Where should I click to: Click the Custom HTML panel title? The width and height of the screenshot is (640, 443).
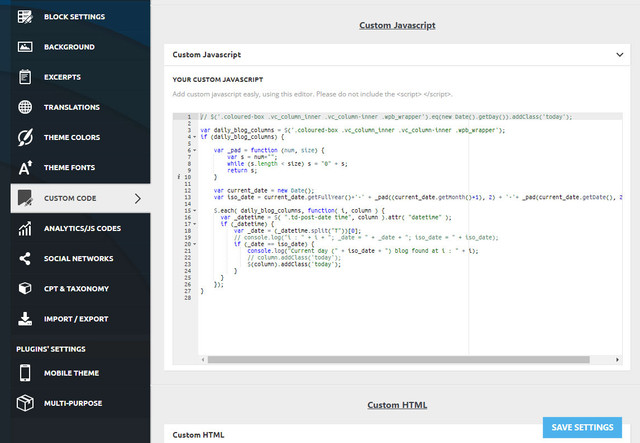[x=198, y=435]
